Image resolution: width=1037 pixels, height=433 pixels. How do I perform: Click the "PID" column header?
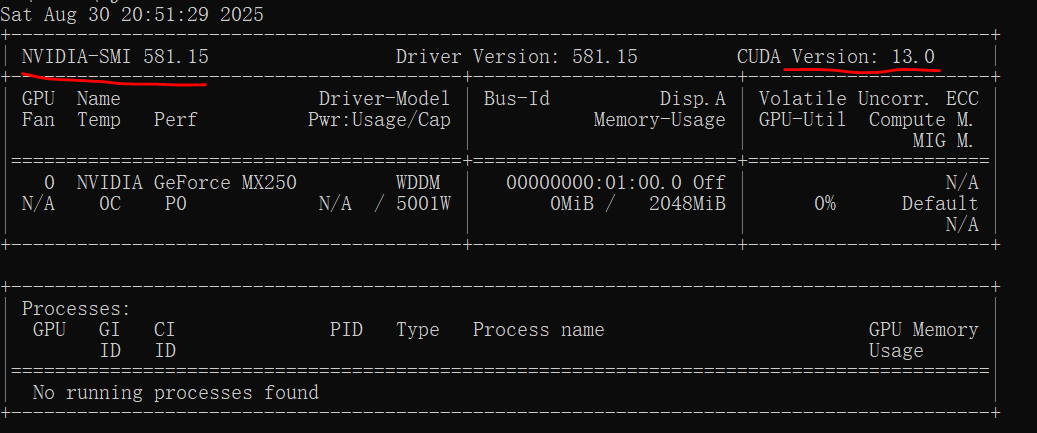[347, 329]
